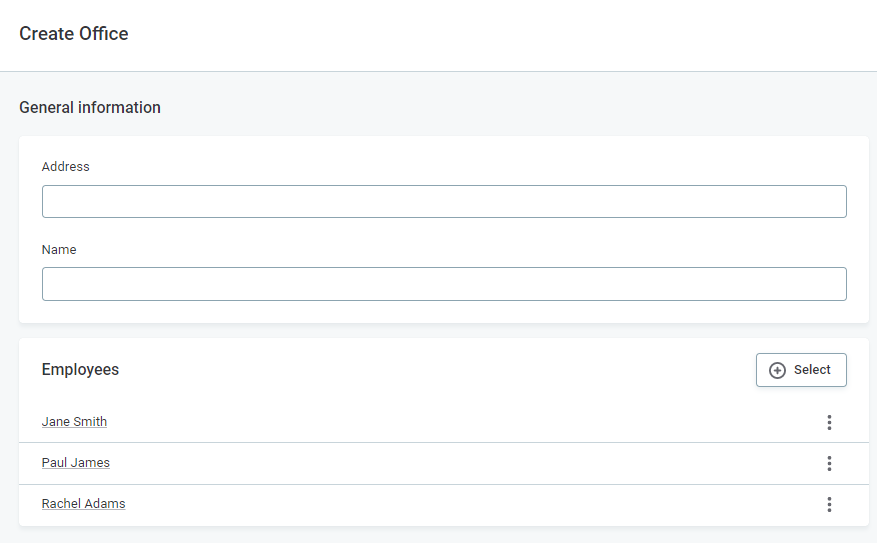
Task: Click the Name field label
Action: coord(59,250)
